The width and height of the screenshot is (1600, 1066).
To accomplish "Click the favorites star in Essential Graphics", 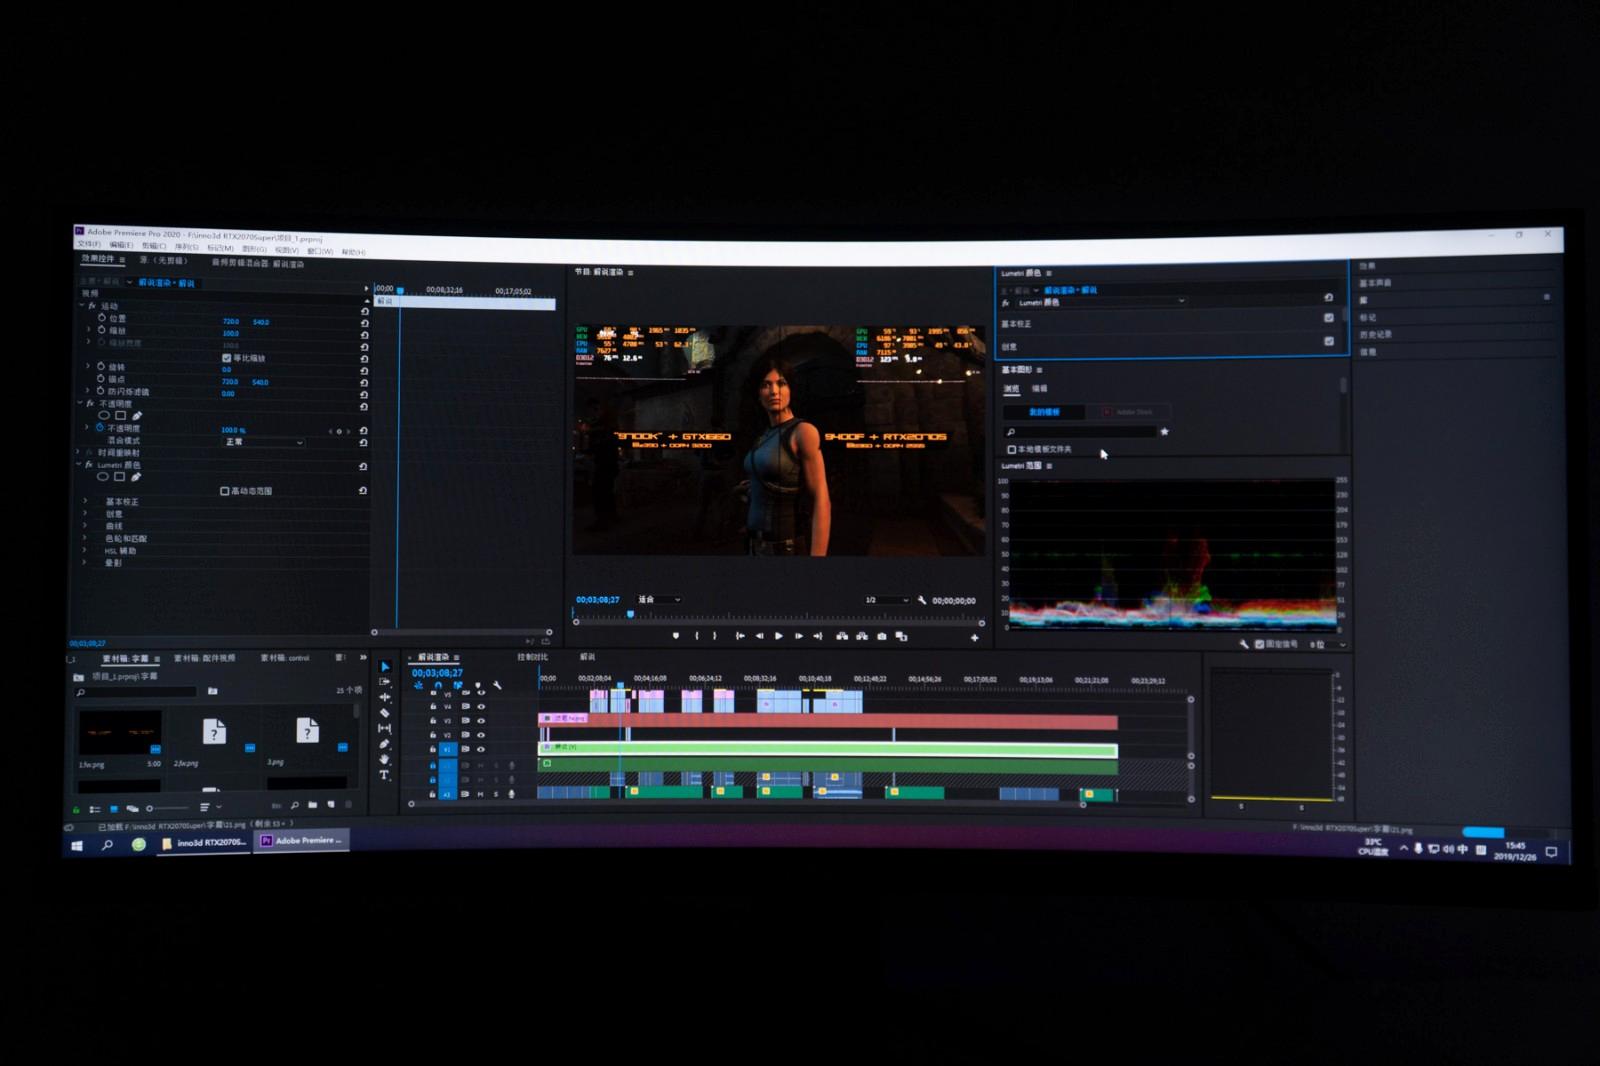I will pyautogui.click(x=1164, y=432).
